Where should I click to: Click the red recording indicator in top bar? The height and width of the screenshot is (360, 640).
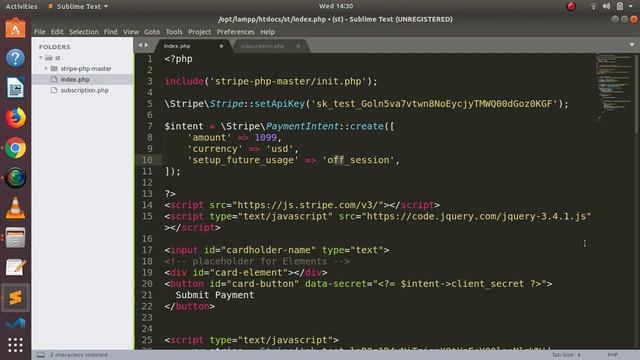click(571, 6)
